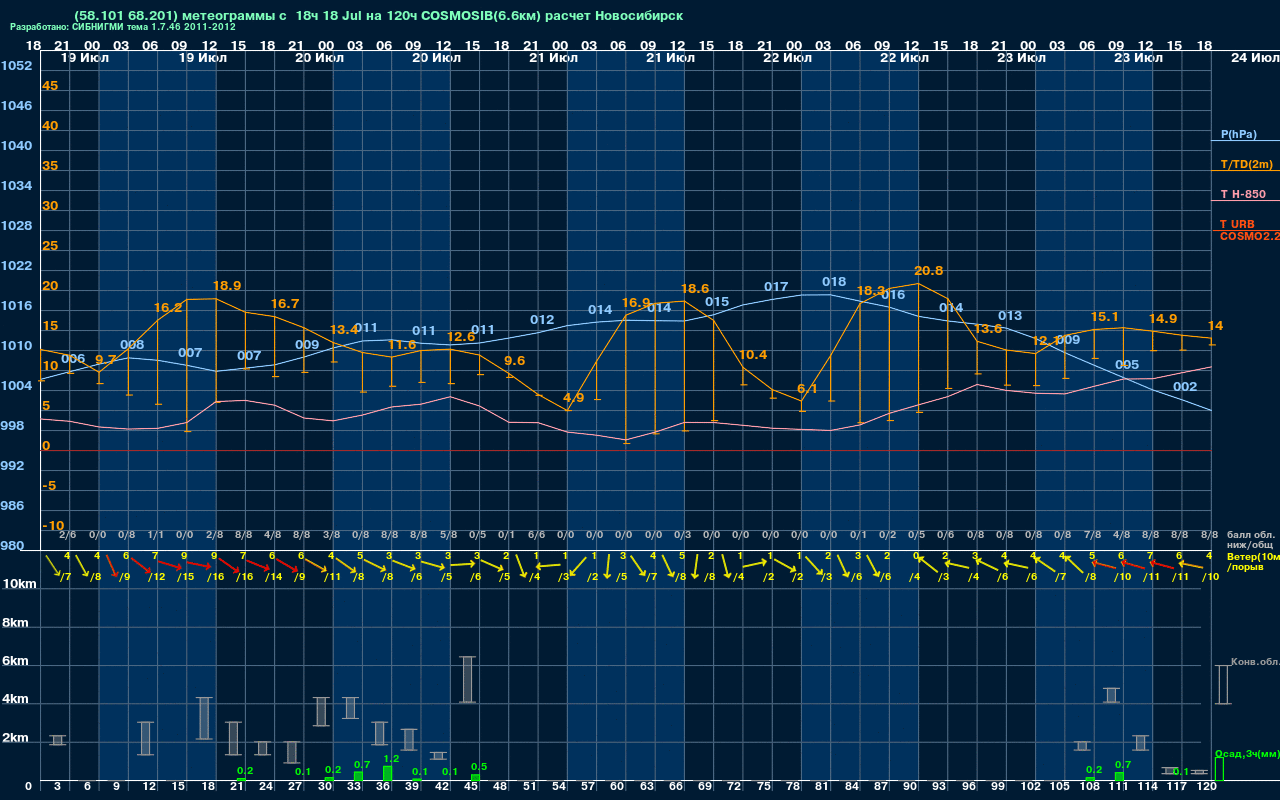Click the 980 pressure axis value
The height and width of the screenshot is (800, 1280).
[x=12, y=546]
